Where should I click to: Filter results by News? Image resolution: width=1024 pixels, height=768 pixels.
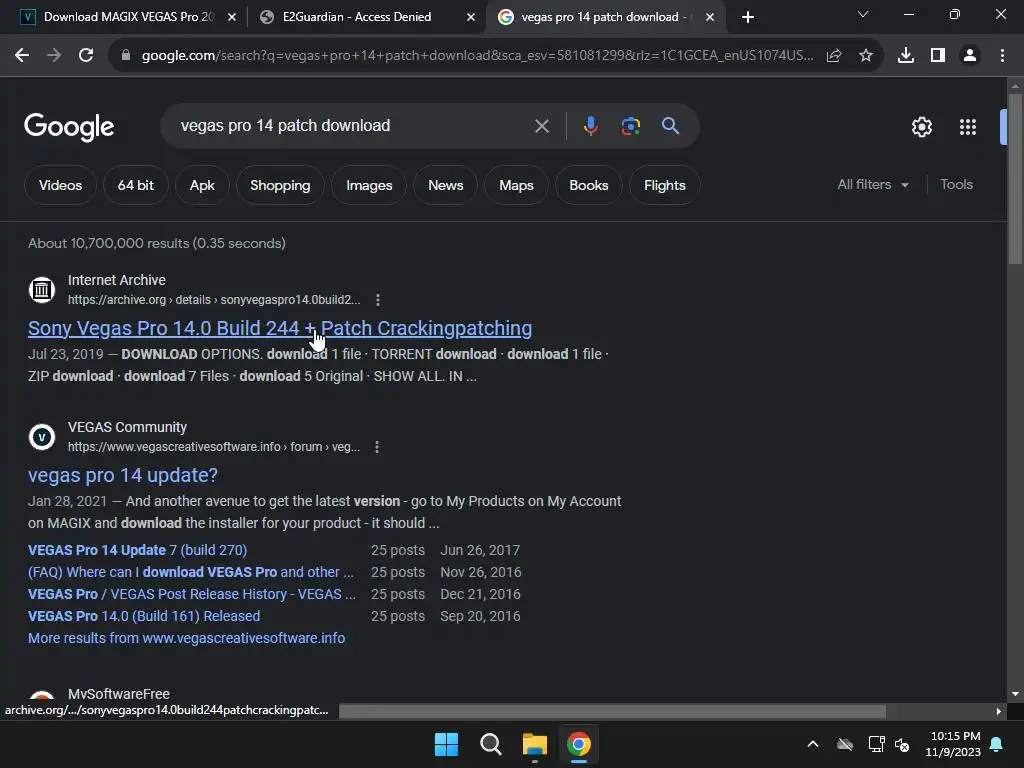click(x=445, y=185)
